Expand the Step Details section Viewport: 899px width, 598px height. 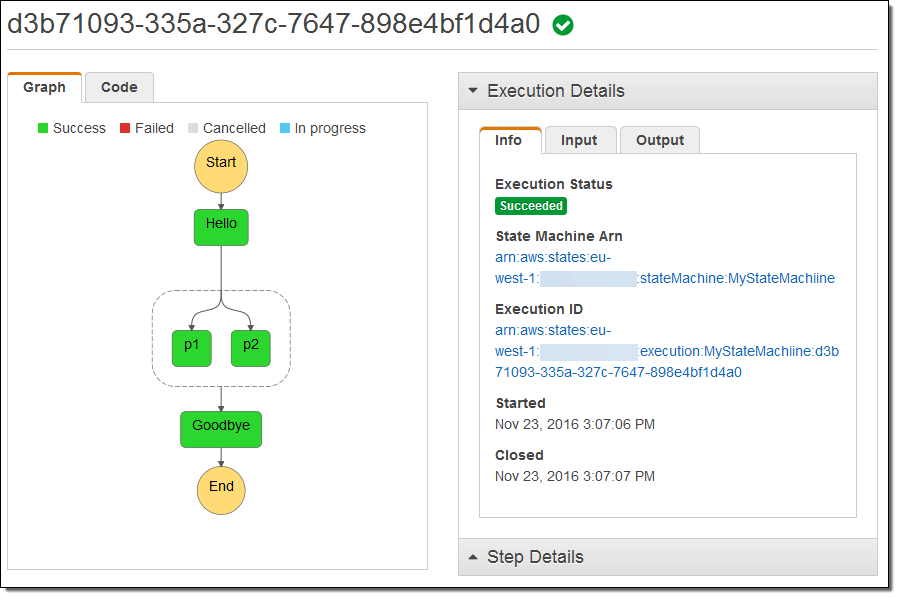pyautogui.click(x=473, y=557)
